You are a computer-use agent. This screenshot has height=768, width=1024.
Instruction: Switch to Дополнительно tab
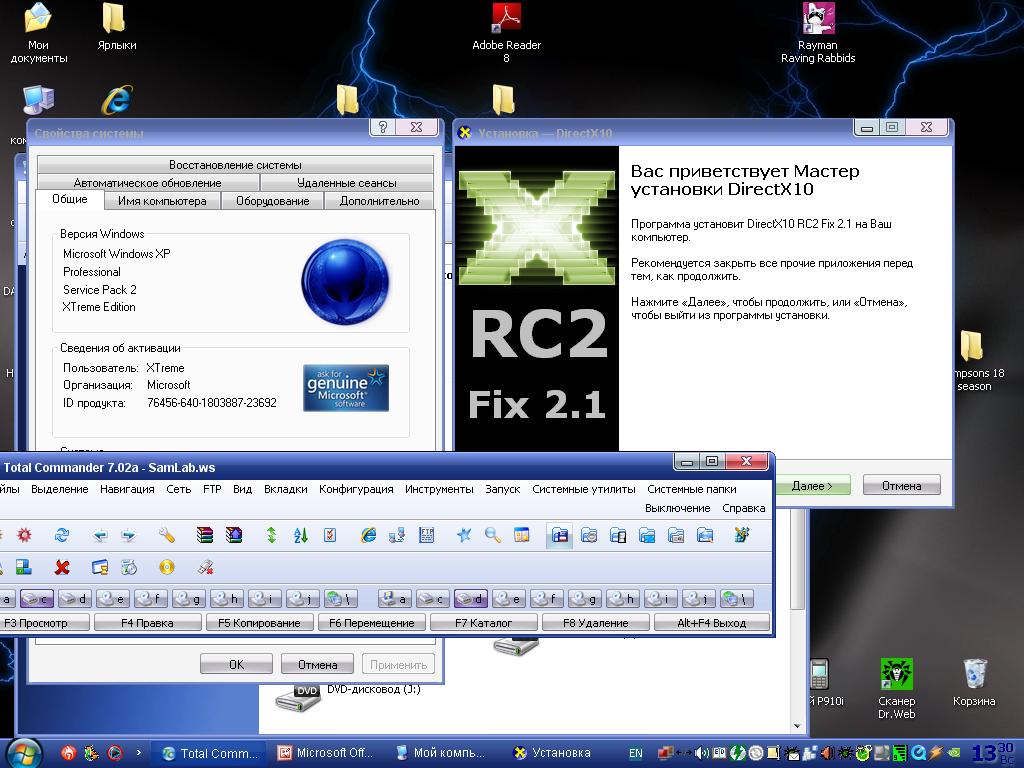[x=379, y=201]
